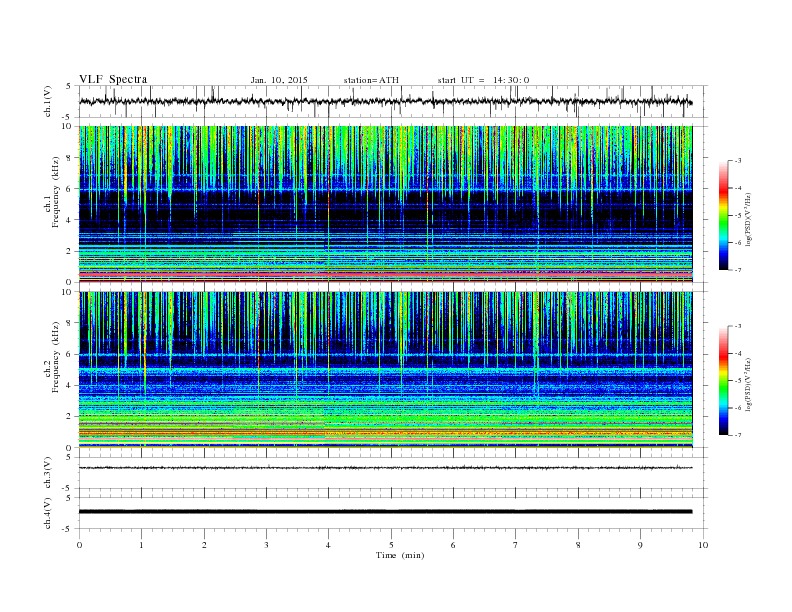Click the ch.1 colorbar "log(PSD)(V²/Hz)" label

[748, 220]
